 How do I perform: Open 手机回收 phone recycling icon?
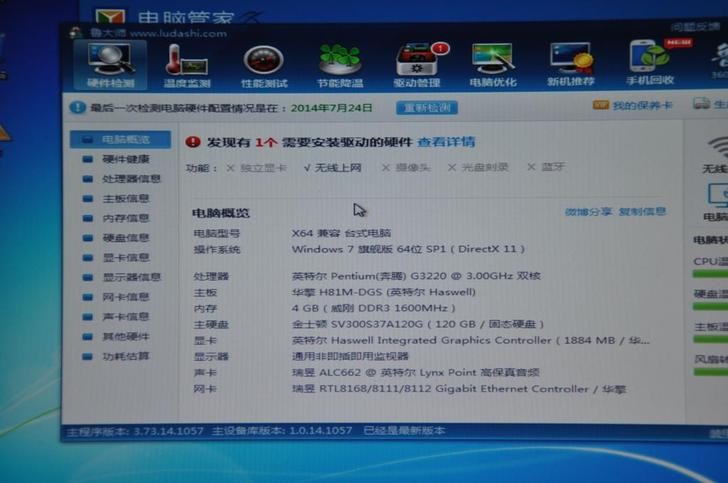pyautogui.click(x=650, y=63)
